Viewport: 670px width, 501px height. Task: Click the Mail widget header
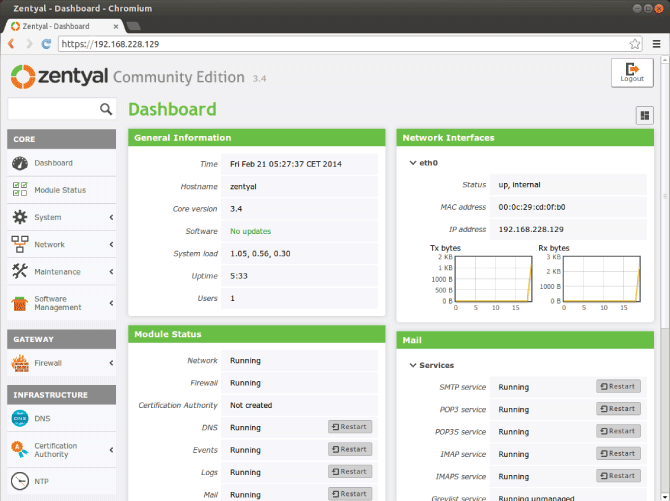[525, 340]
